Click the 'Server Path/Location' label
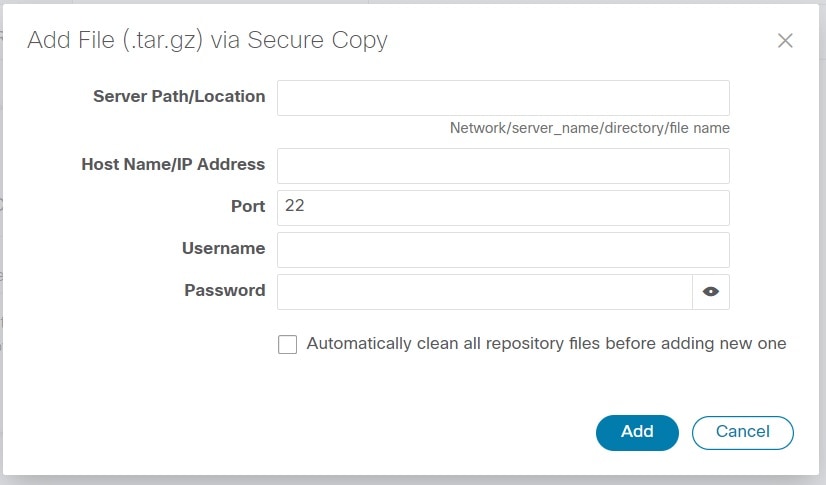Screen dimensions: 826x485 click(179, 96)
